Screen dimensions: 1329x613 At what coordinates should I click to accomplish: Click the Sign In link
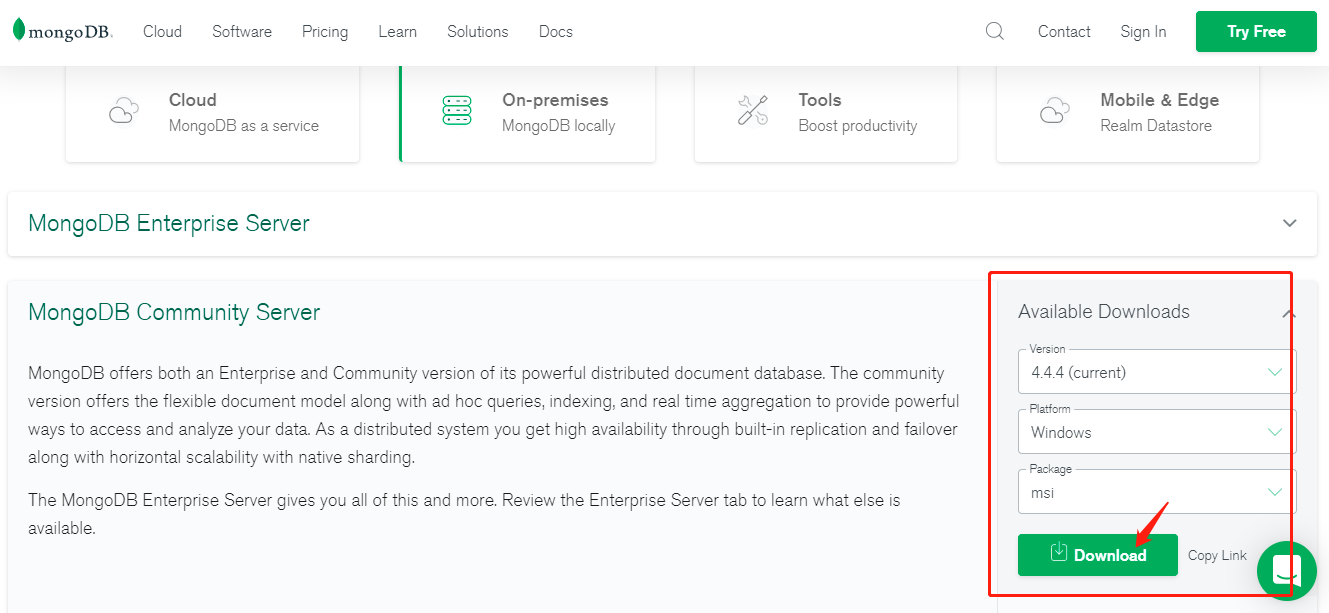[1143, 31]
